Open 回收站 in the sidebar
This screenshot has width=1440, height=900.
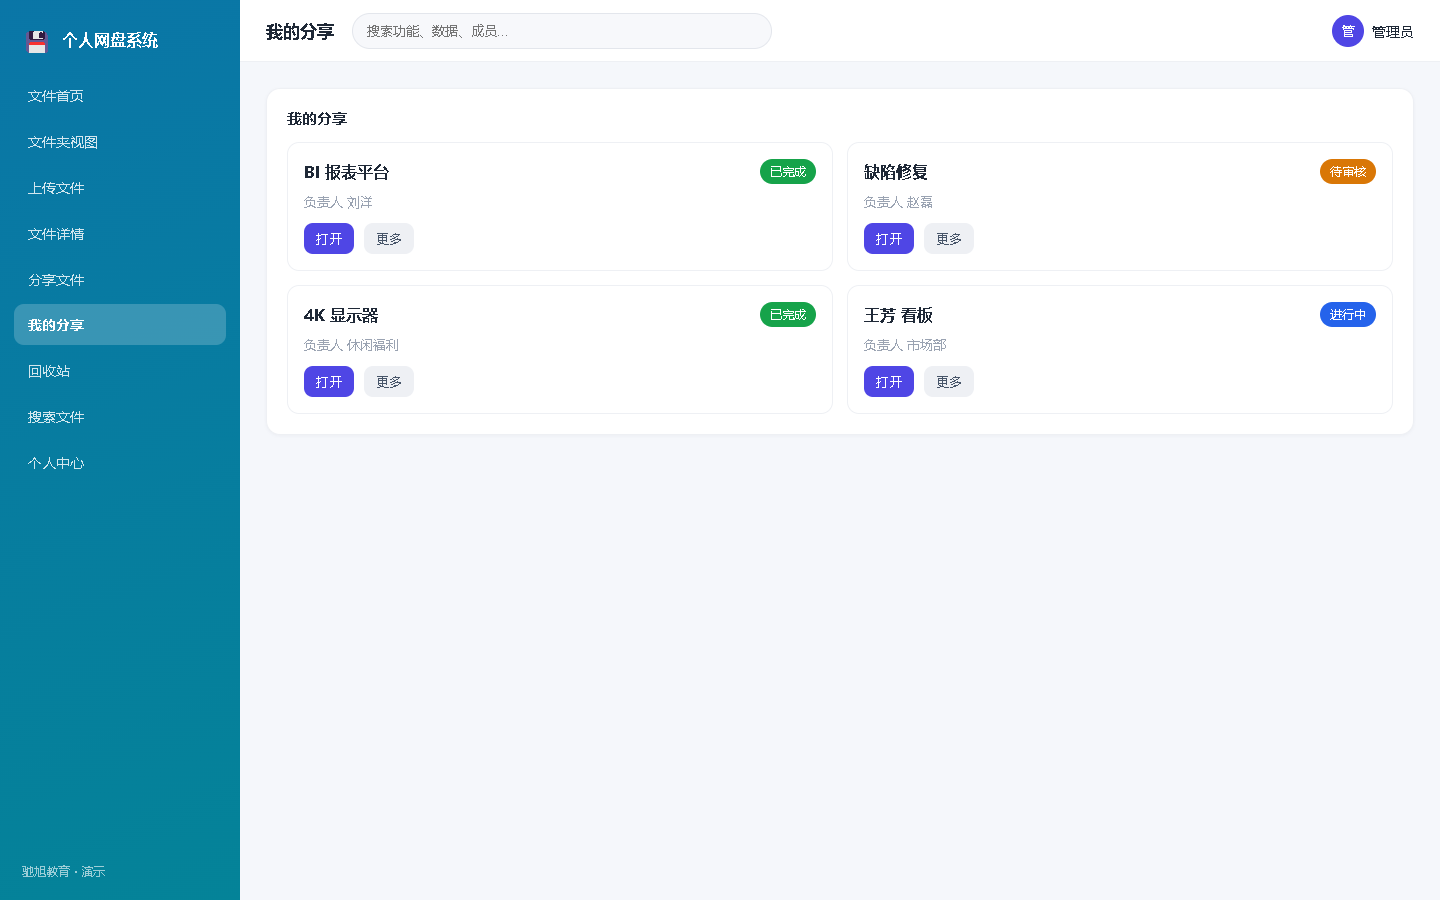[x=120, y=371]
